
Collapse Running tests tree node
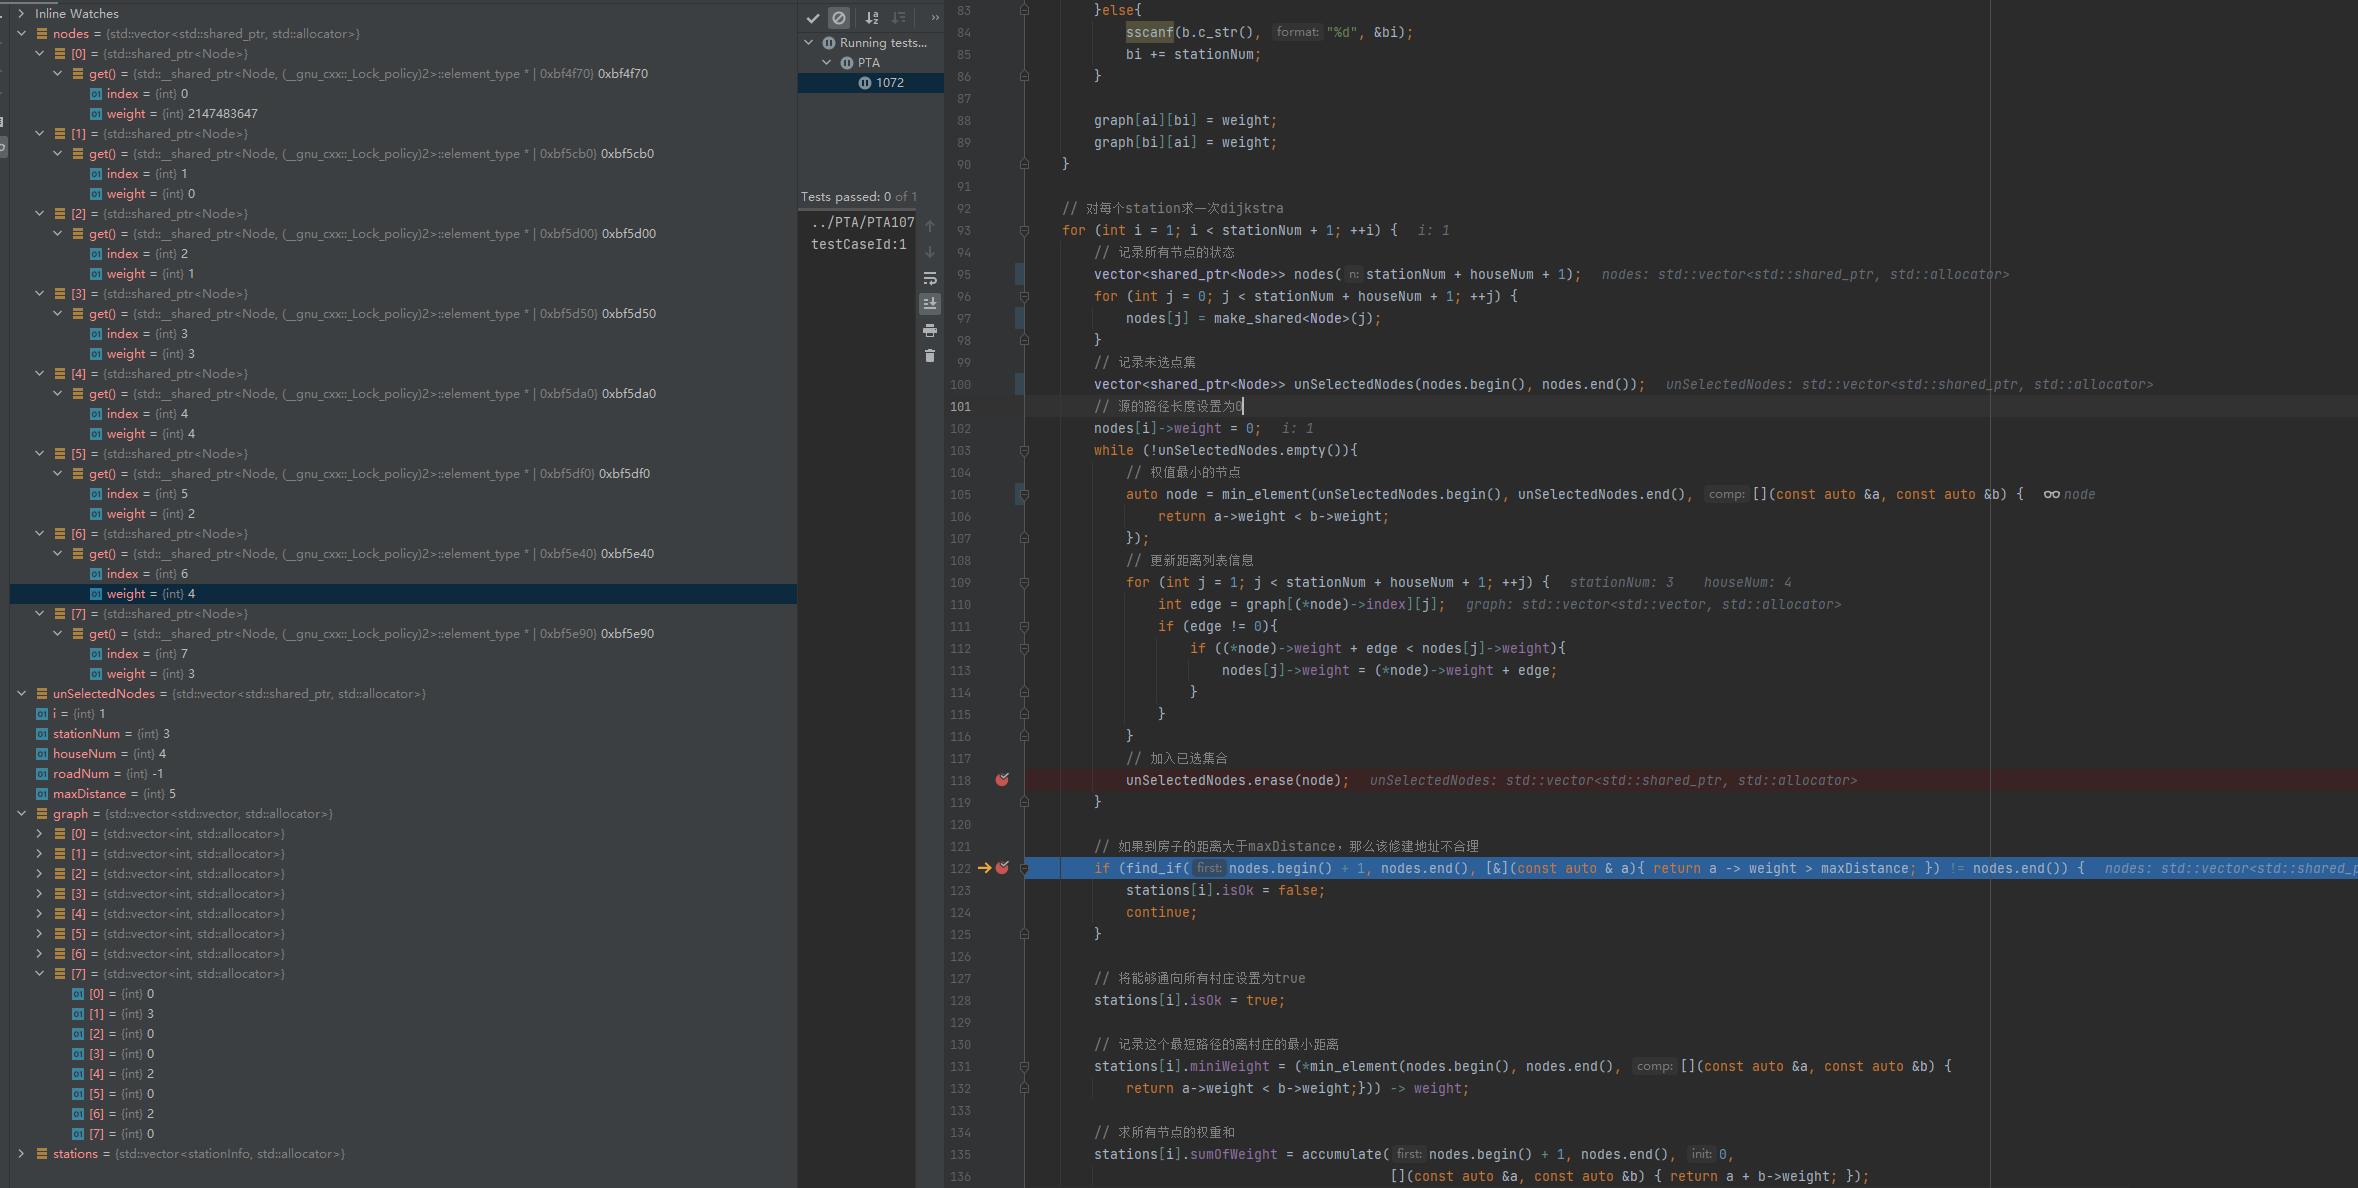pyautogui.click(x=809, y=43)
